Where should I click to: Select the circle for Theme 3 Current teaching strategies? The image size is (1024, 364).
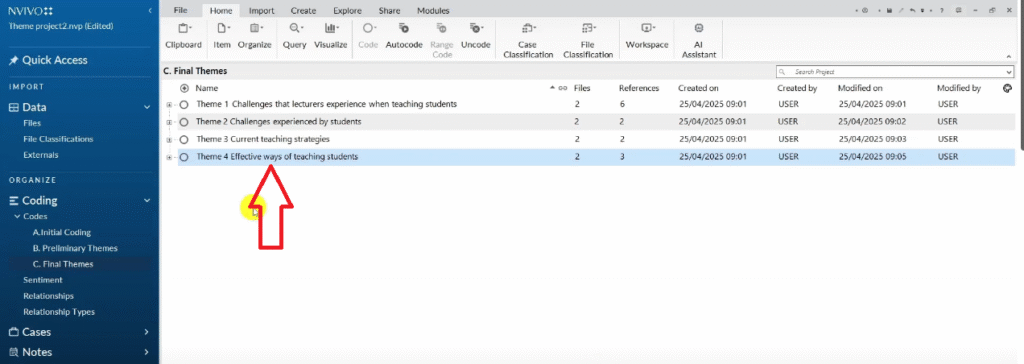pyautogui.click(x=184, y=140)
